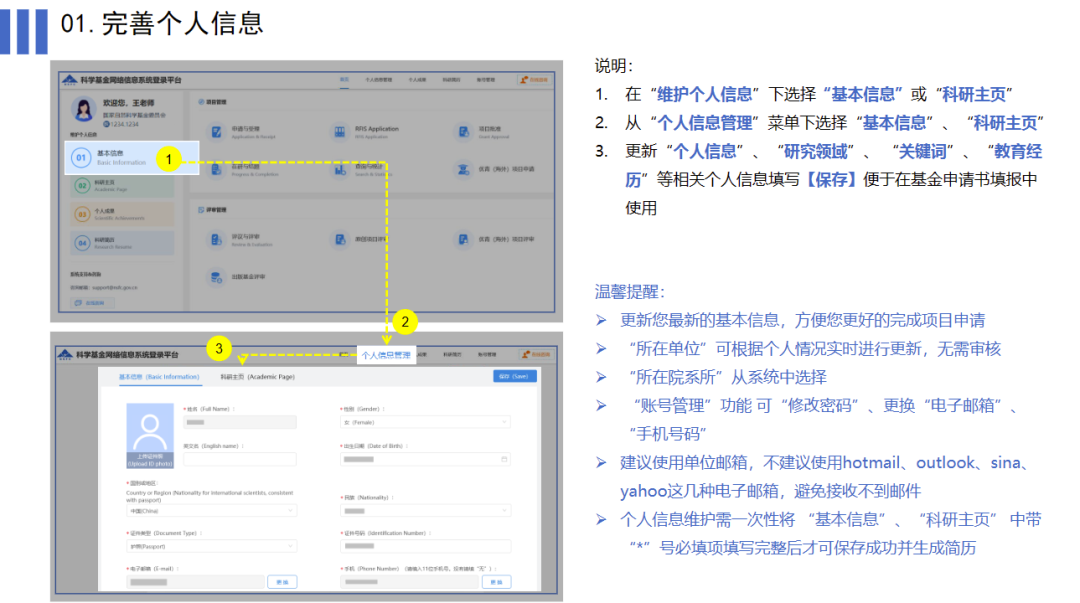This screenshot has height=603, width=1080.
Task: Click 个人信息管理 in upper navigation bar
Action: coord(378,80)
